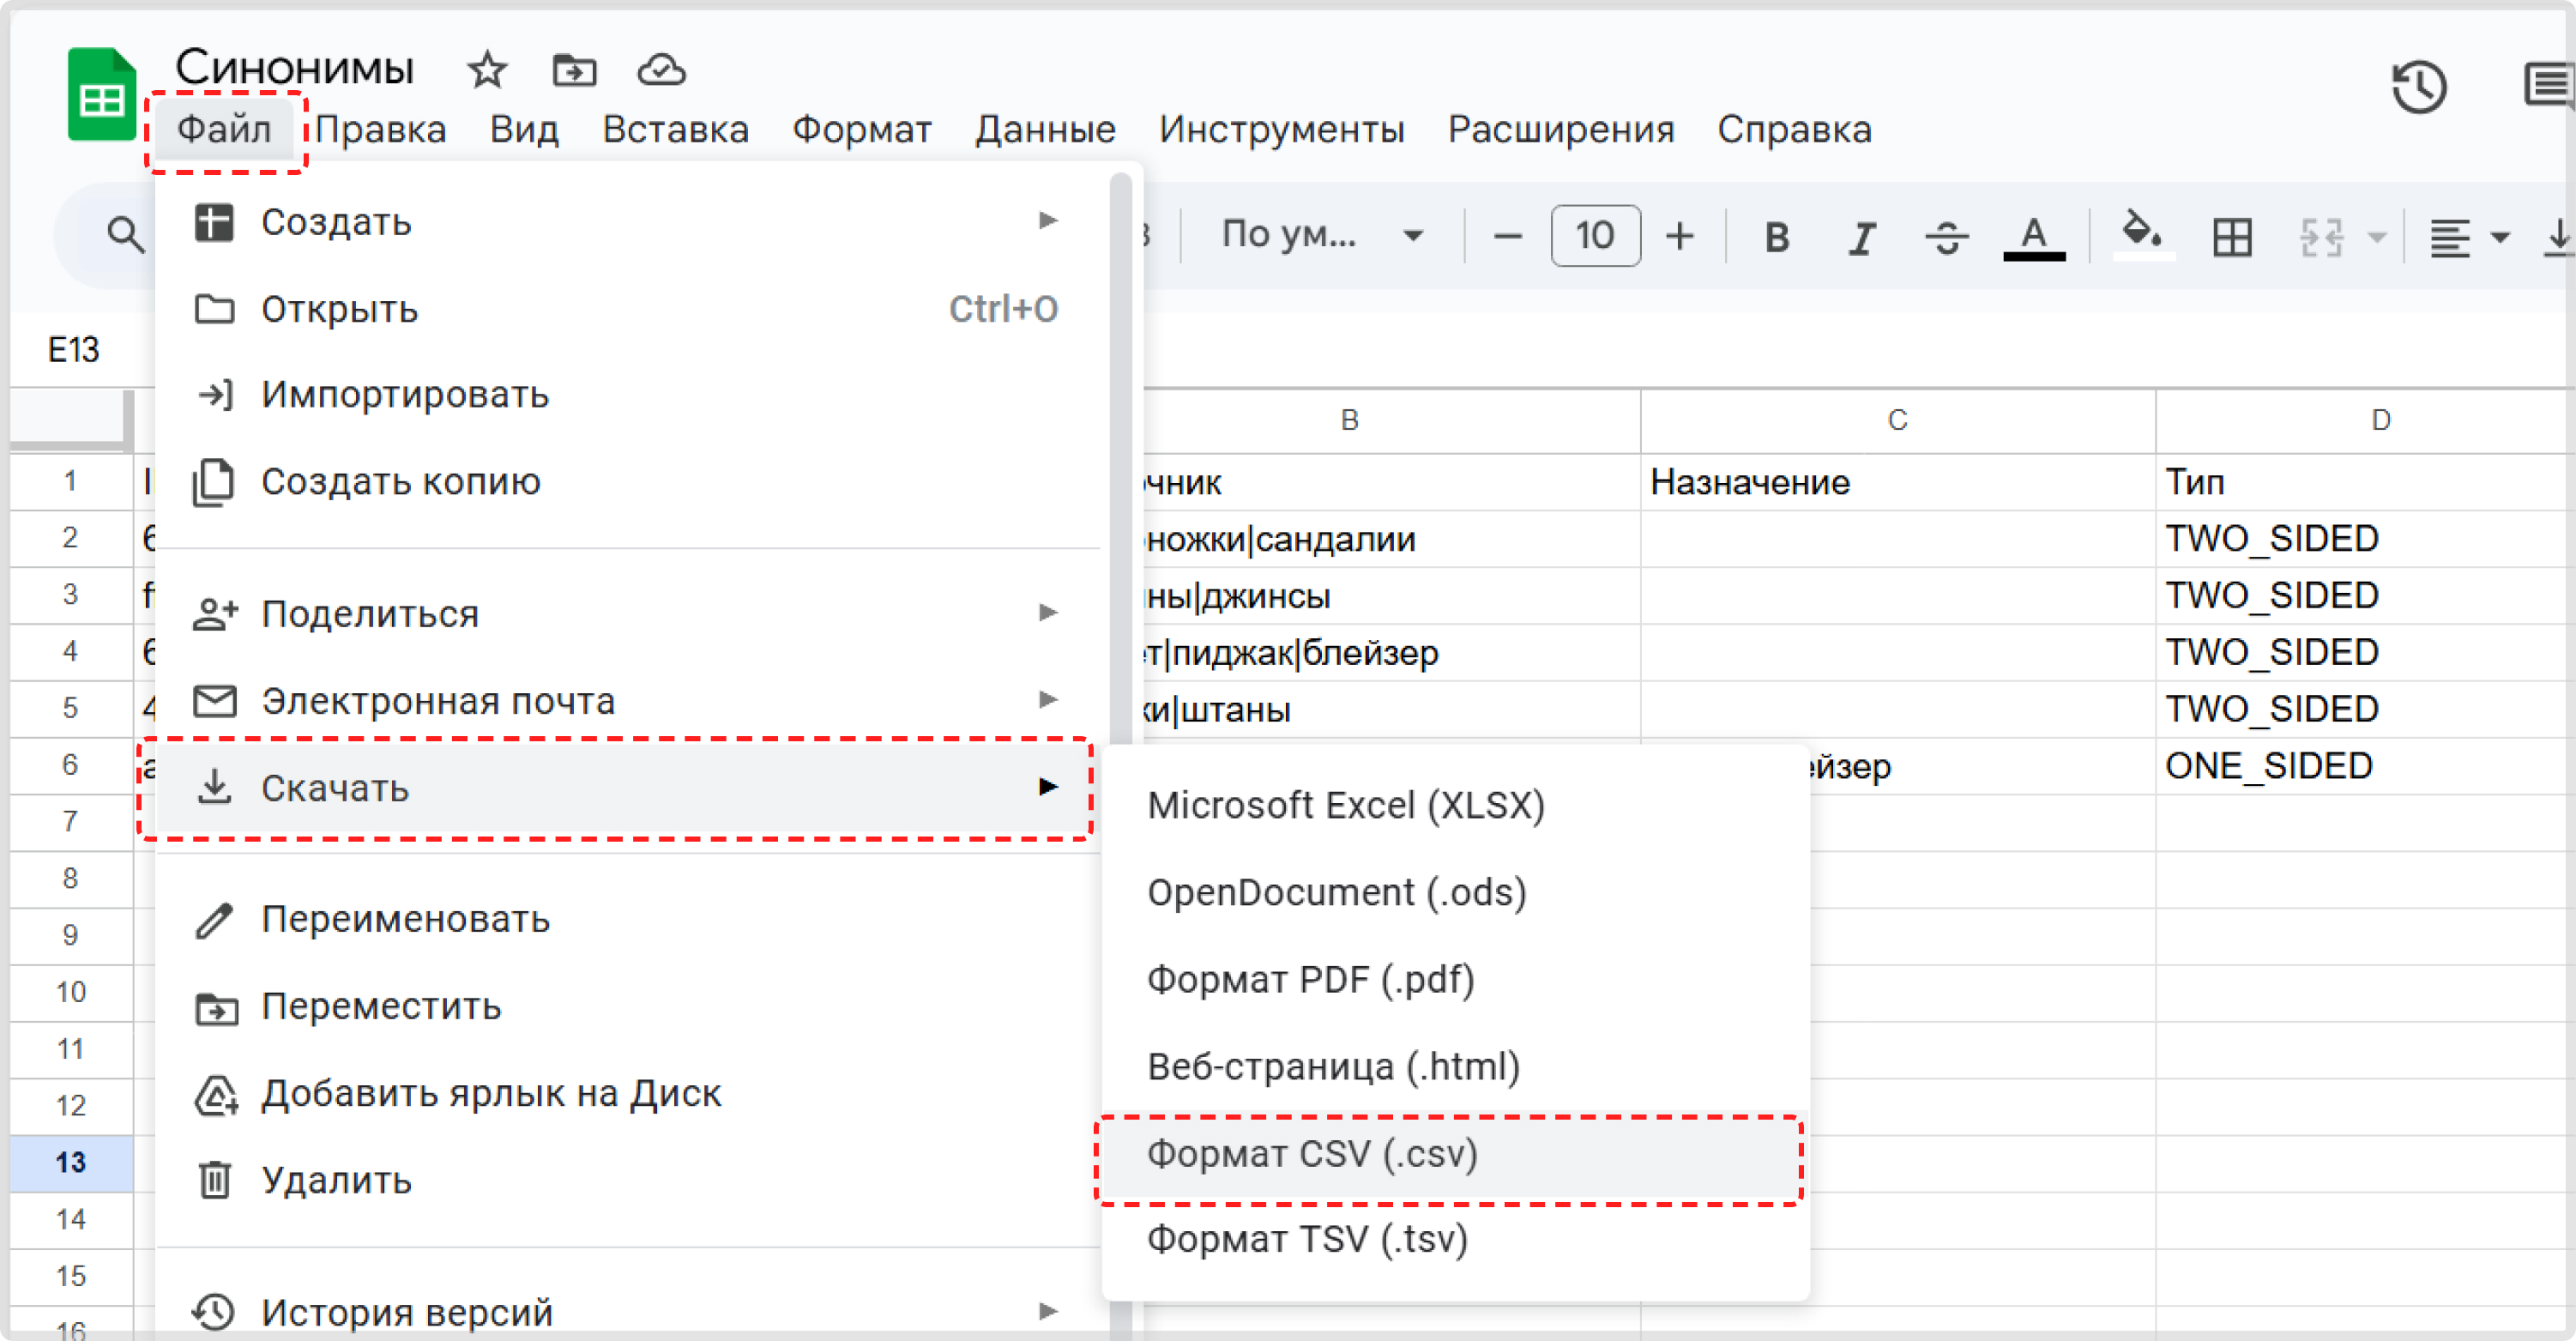Open comments icon at top right
This screenshot has width=2576, height=1341.
2548,86
